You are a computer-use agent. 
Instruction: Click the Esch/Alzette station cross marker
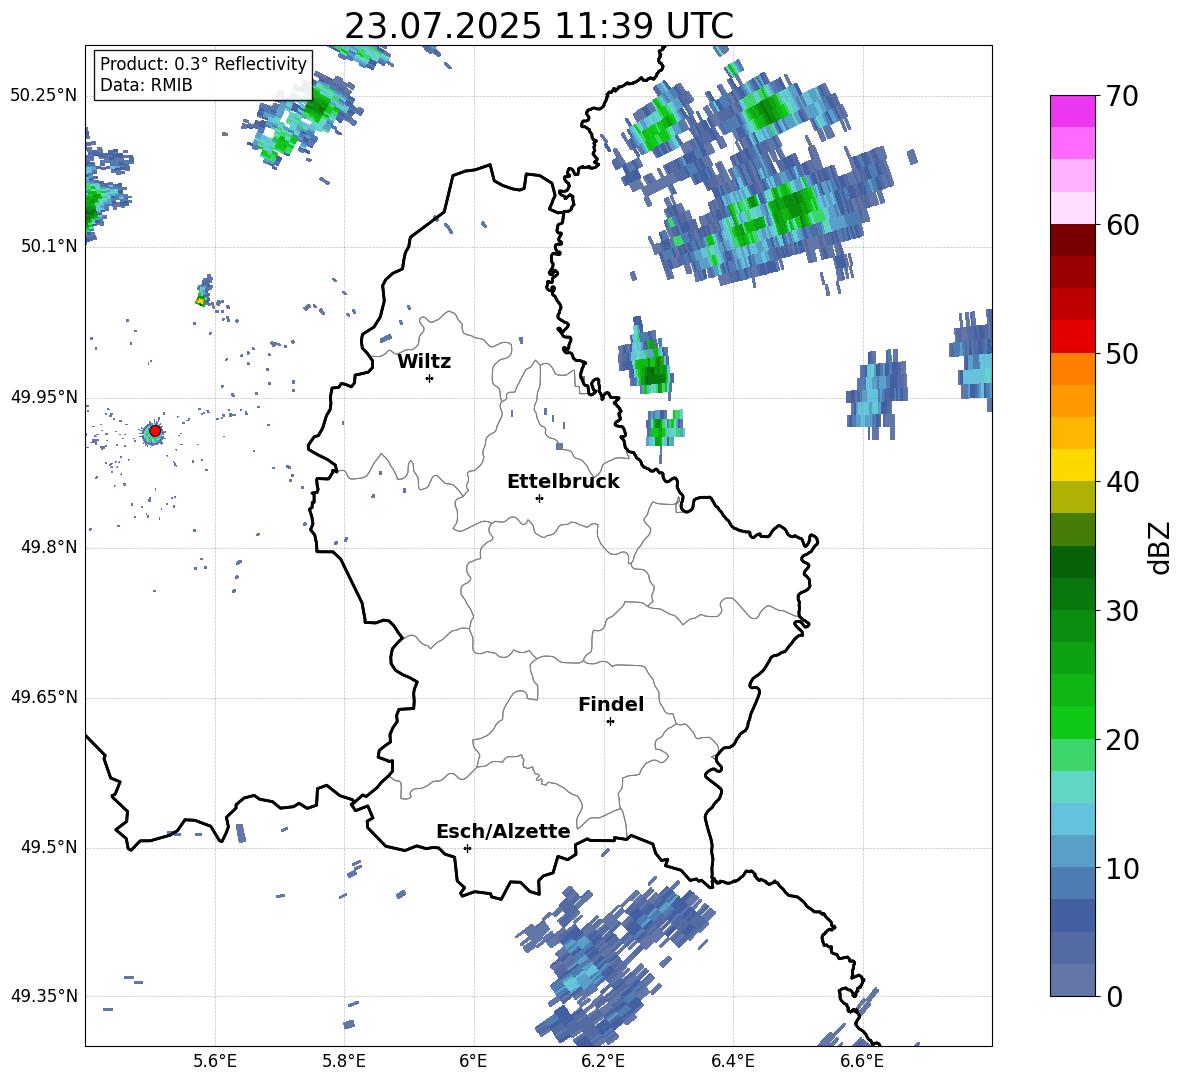[467, 848]
